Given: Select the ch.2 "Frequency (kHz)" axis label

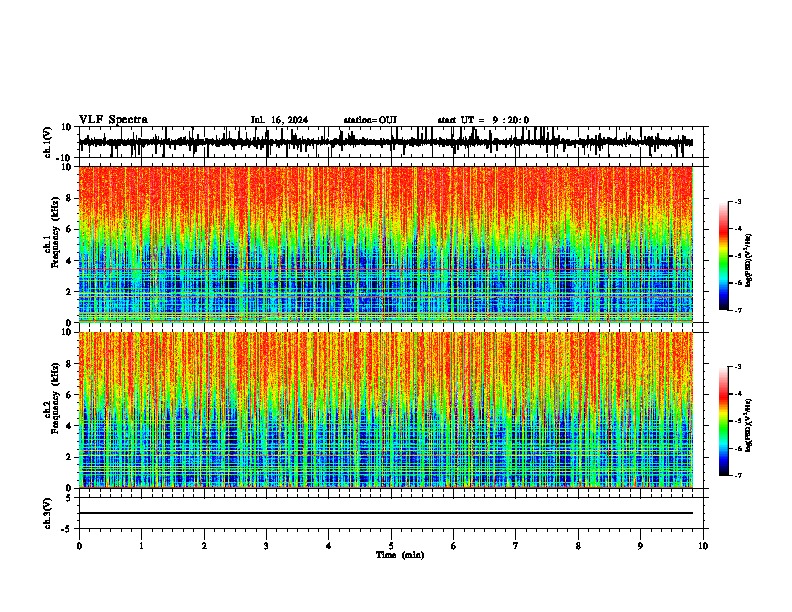Looking at the screenshot, I should (55, 398).
